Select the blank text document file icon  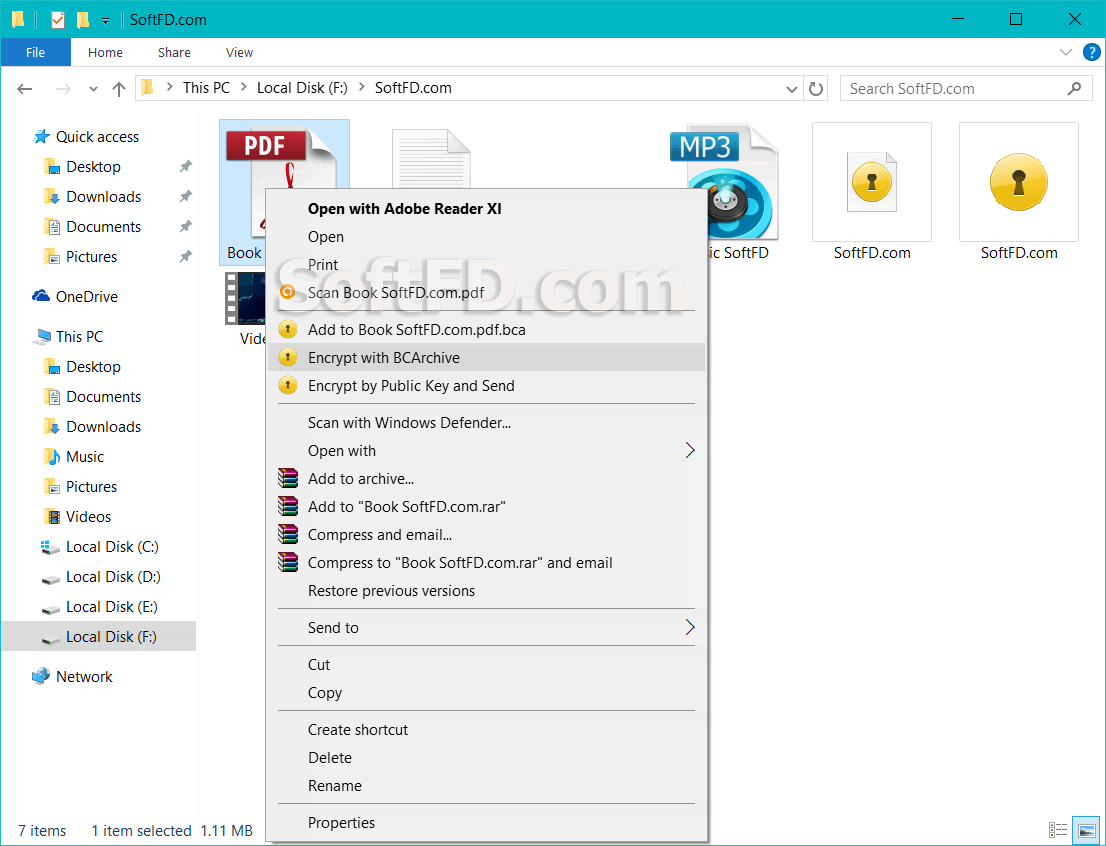(x=431, y=159)
